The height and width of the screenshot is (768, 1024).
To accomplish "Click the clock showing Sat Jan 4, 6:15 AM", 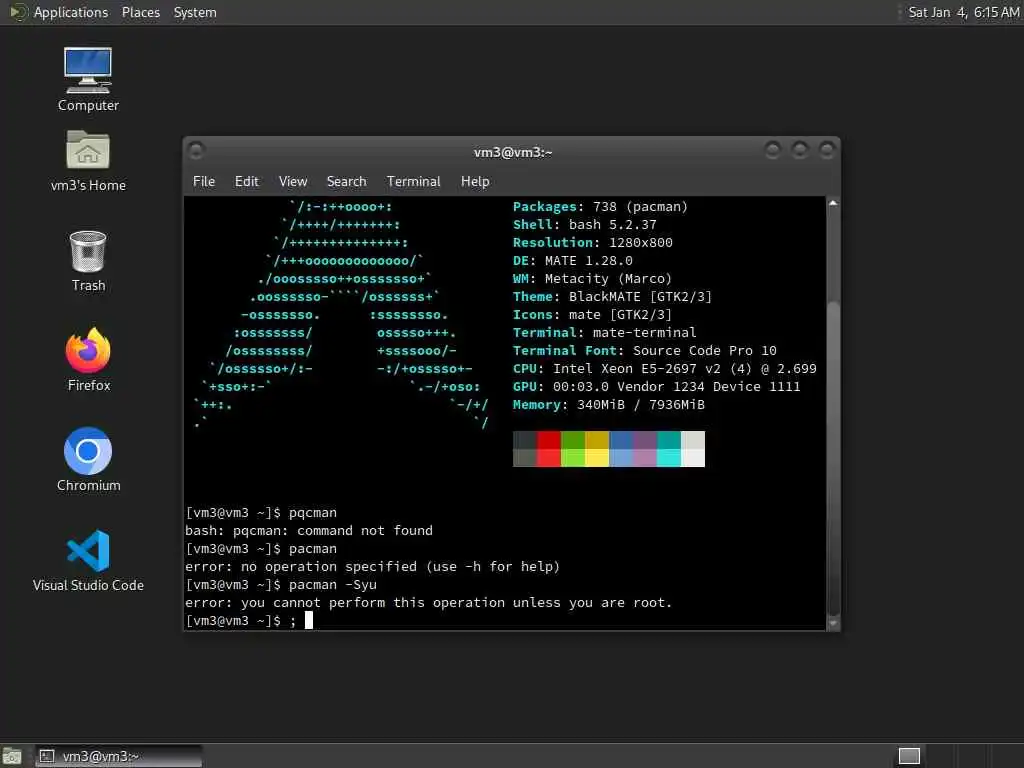I will click(x=964, y=12).
